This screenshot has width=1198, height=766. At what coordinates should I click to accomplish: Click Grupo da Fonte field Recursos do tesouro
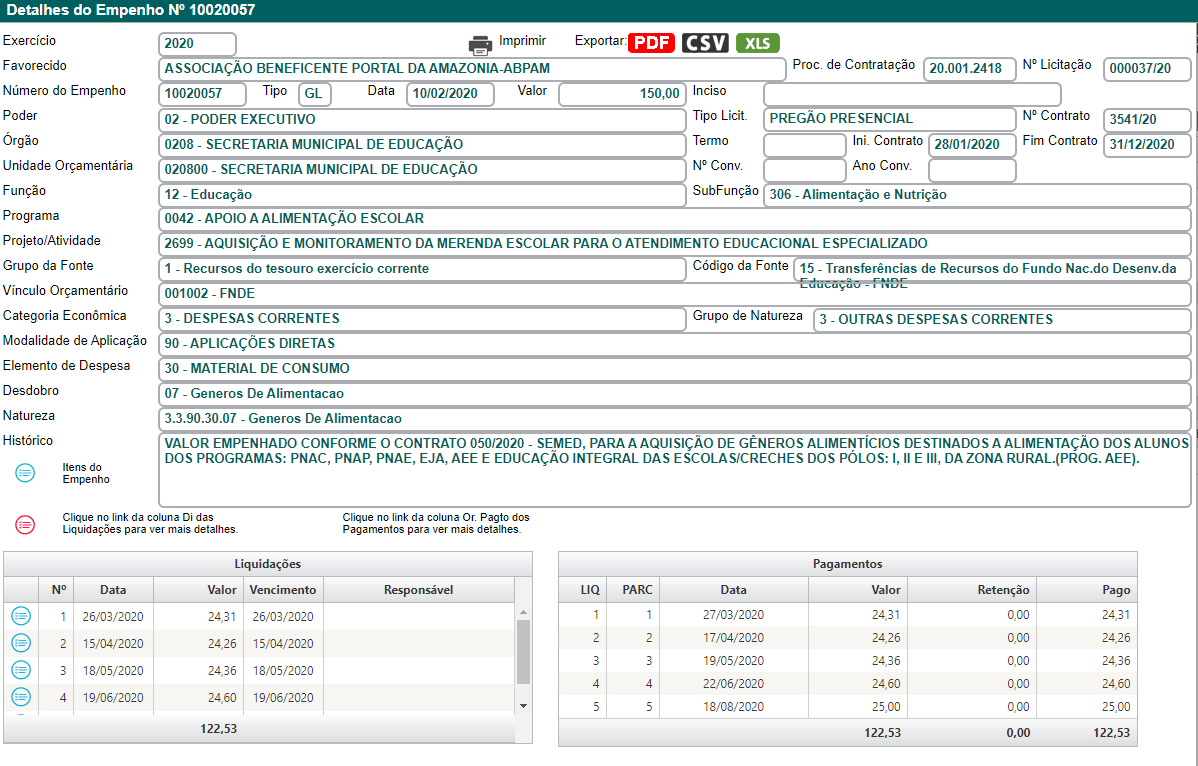tap(422, 269)
